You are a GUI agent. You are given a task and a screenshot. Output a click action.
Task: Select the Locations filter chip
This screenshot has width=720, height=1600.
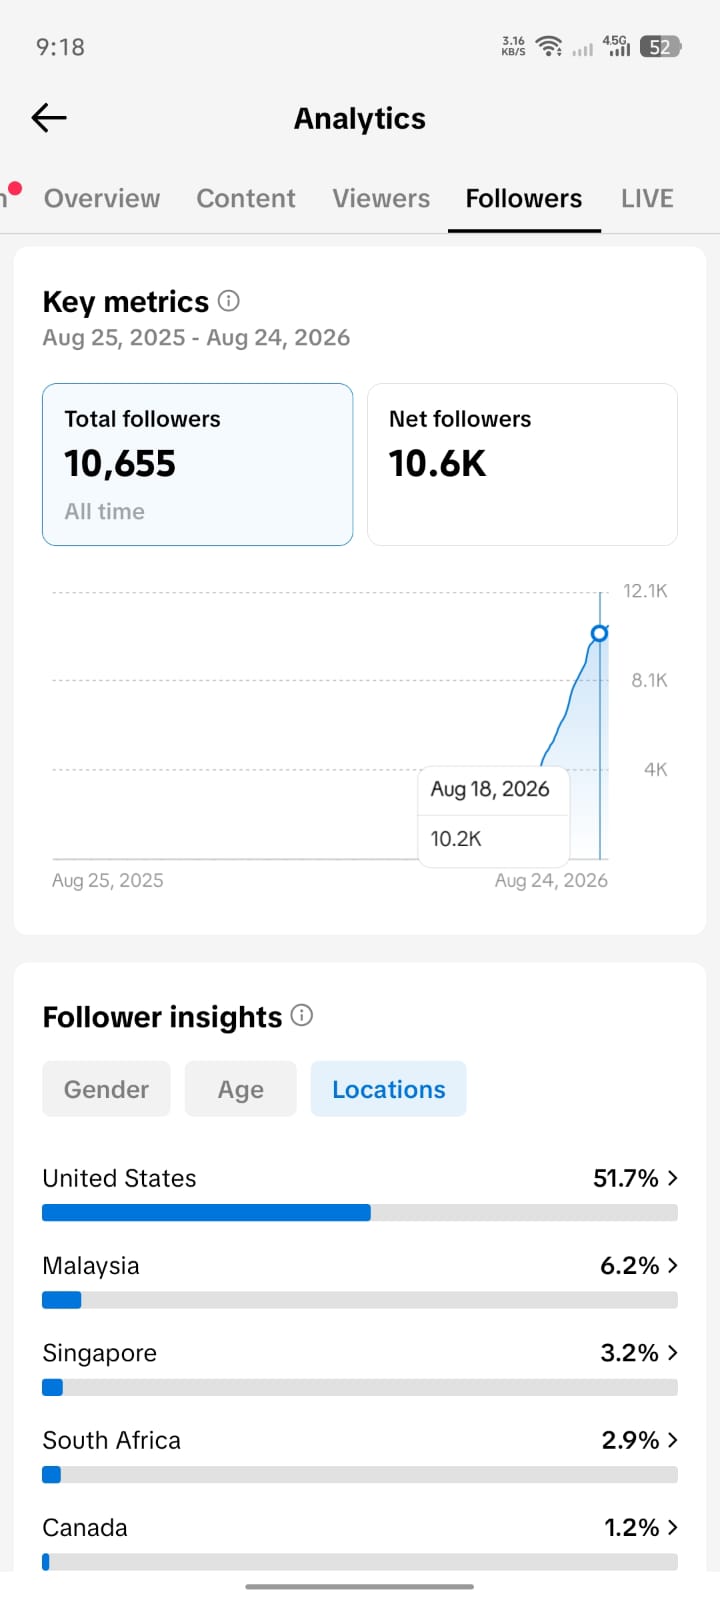[x=389, y=1089]
